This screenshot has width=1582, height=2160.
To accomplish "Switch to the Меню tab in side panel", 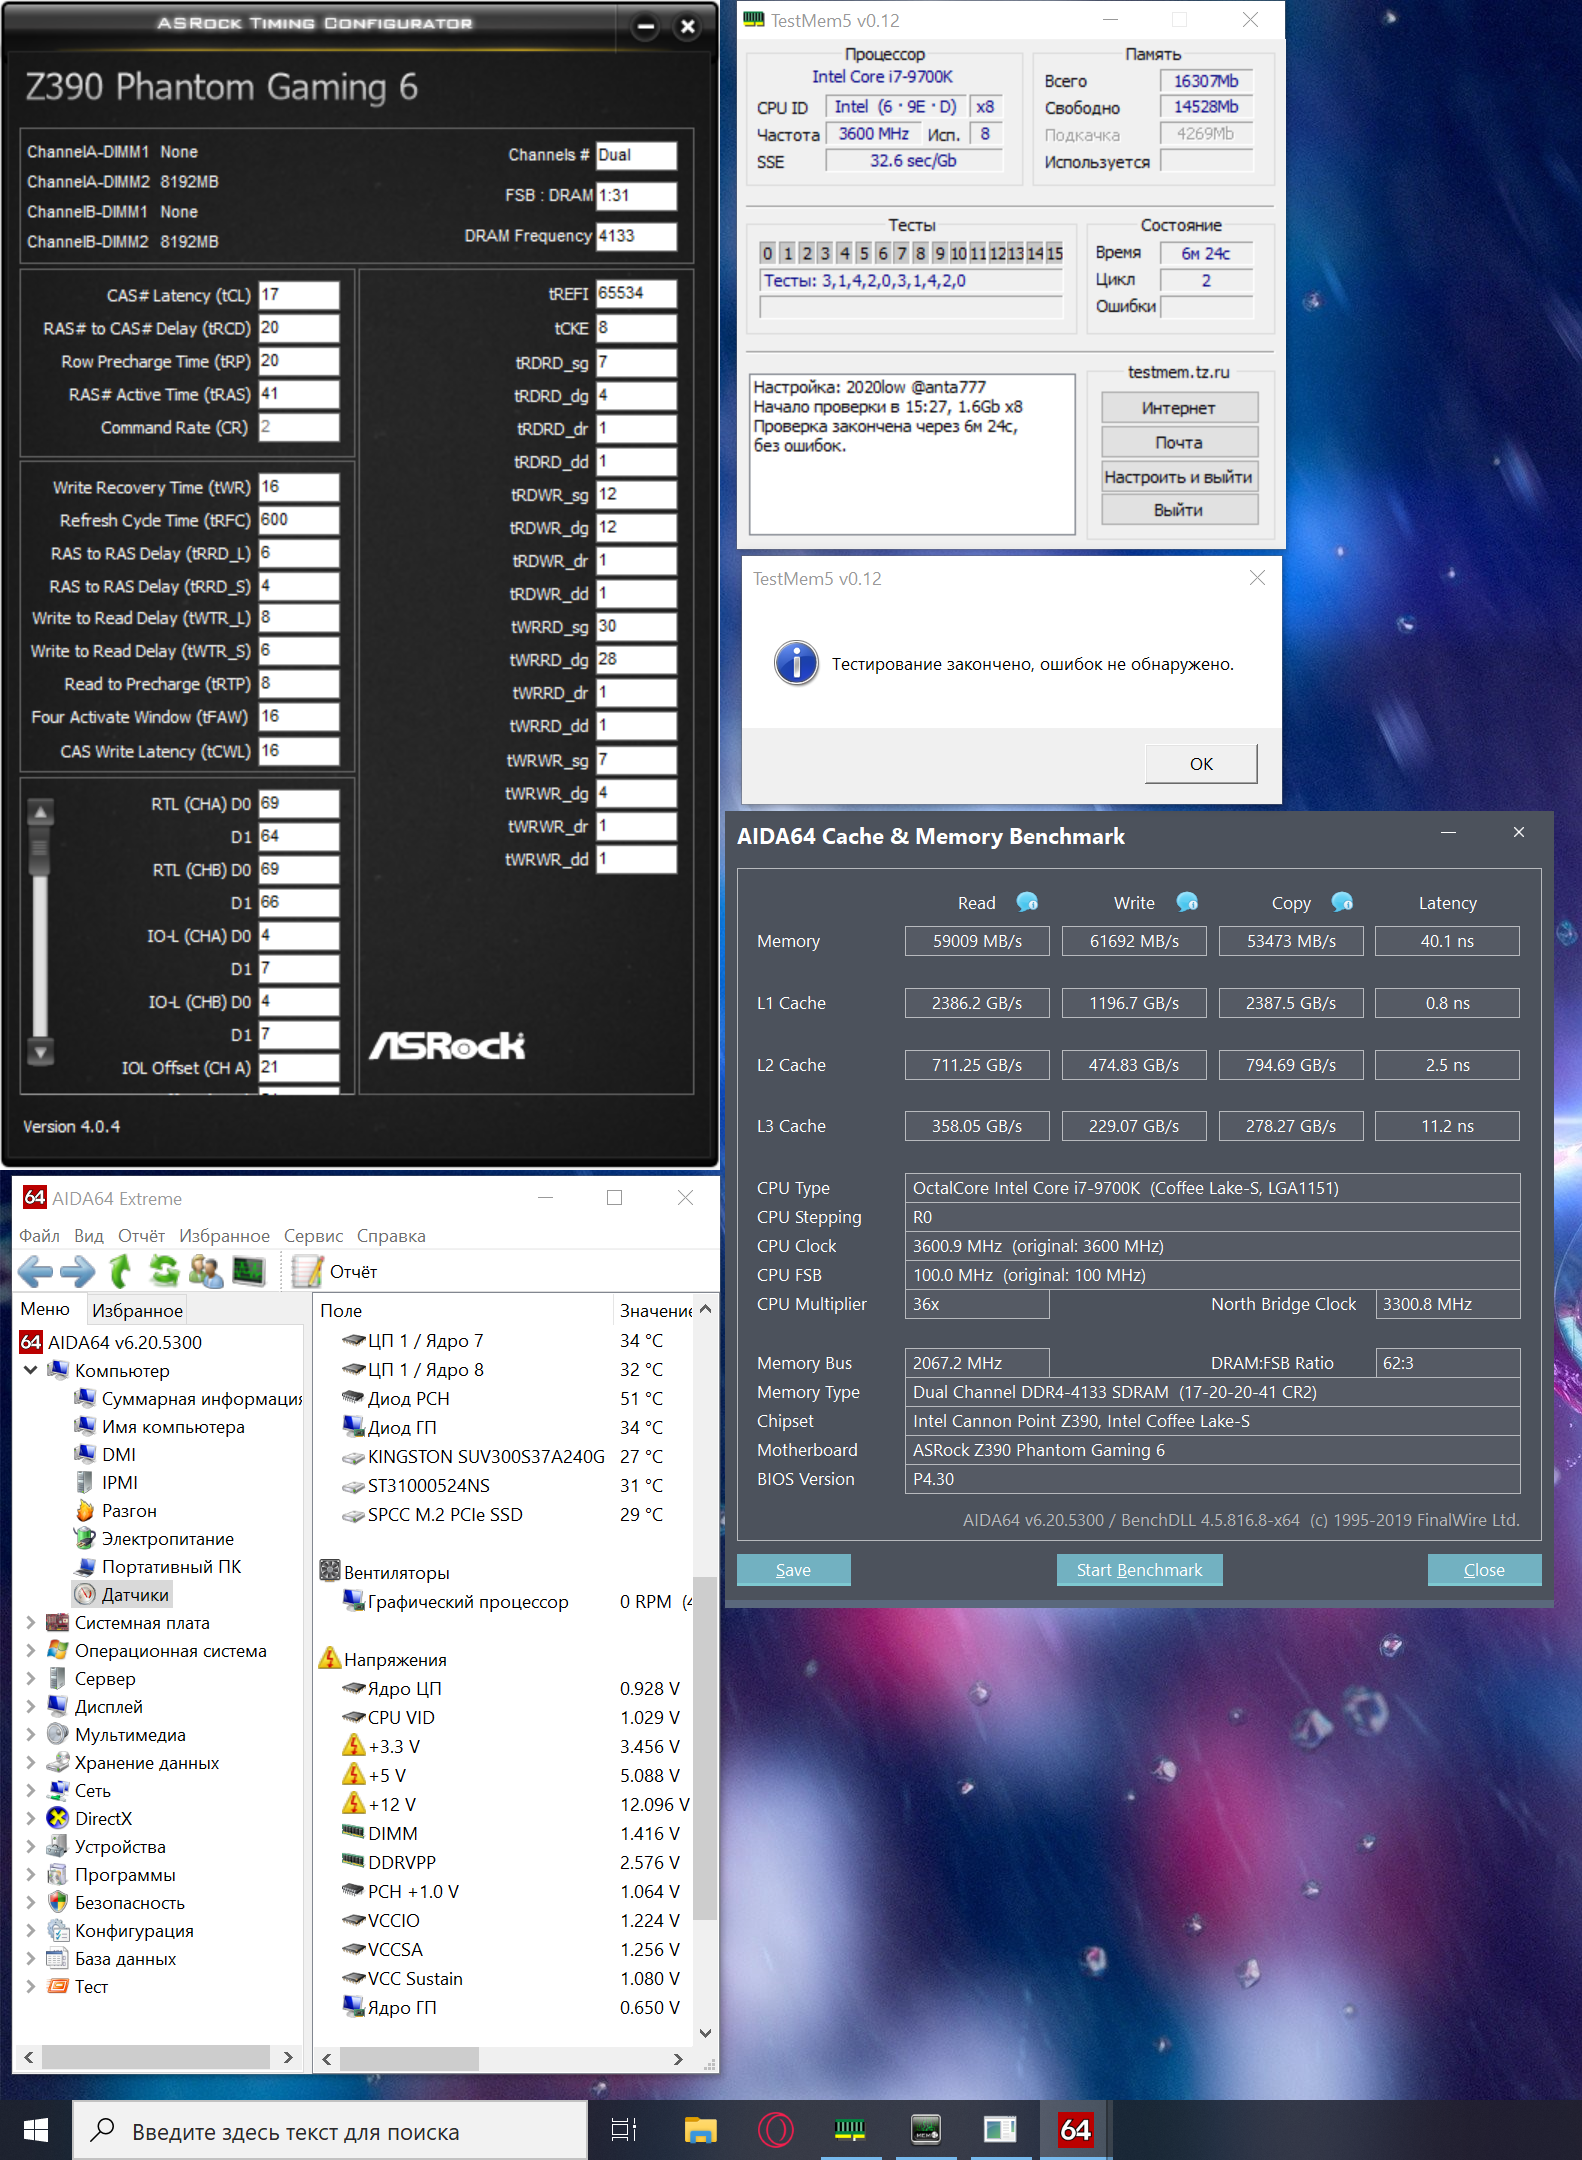I will point(45,1309).
